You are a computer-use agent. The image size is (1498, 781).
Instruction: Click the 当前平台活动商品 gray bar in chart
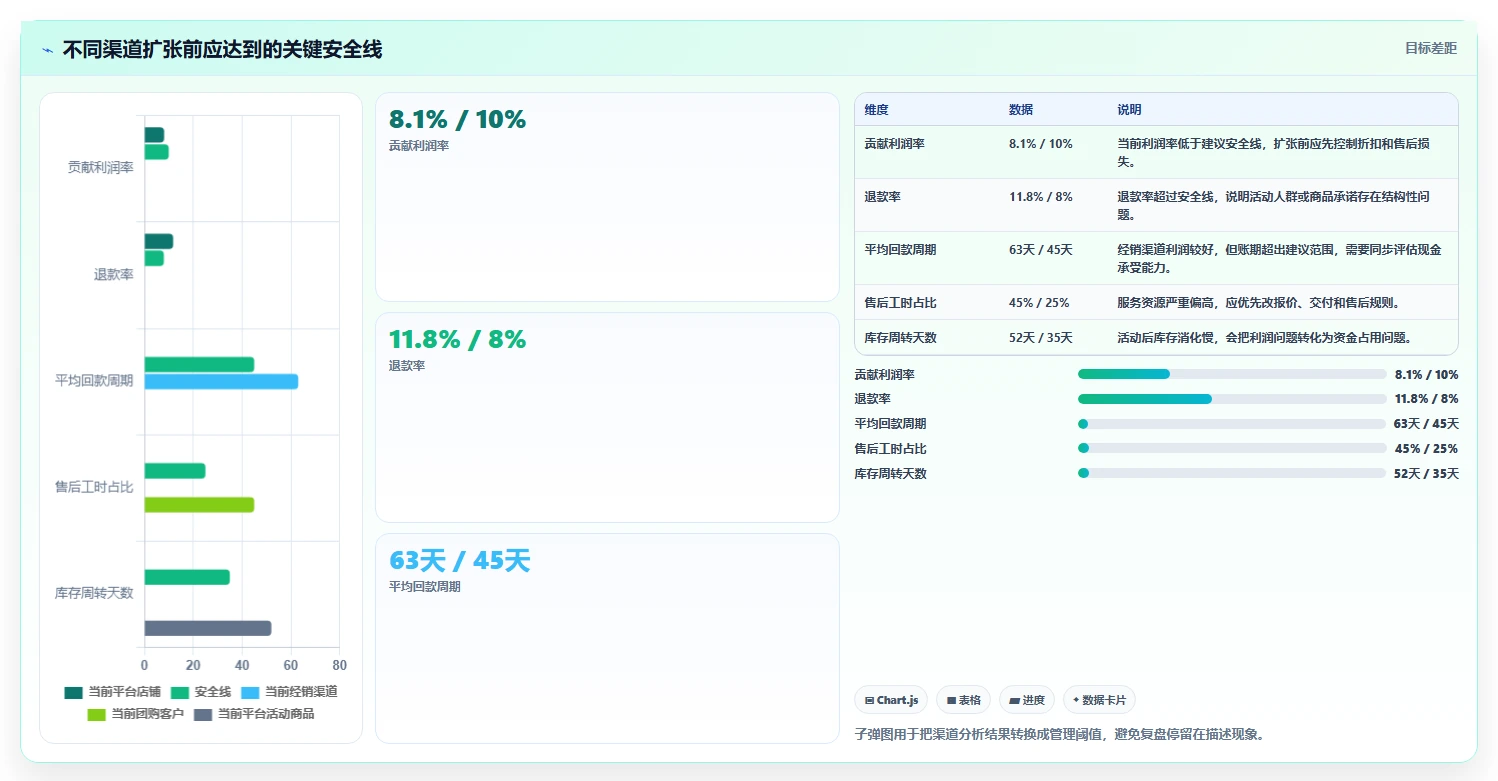[x=208, y=628]
